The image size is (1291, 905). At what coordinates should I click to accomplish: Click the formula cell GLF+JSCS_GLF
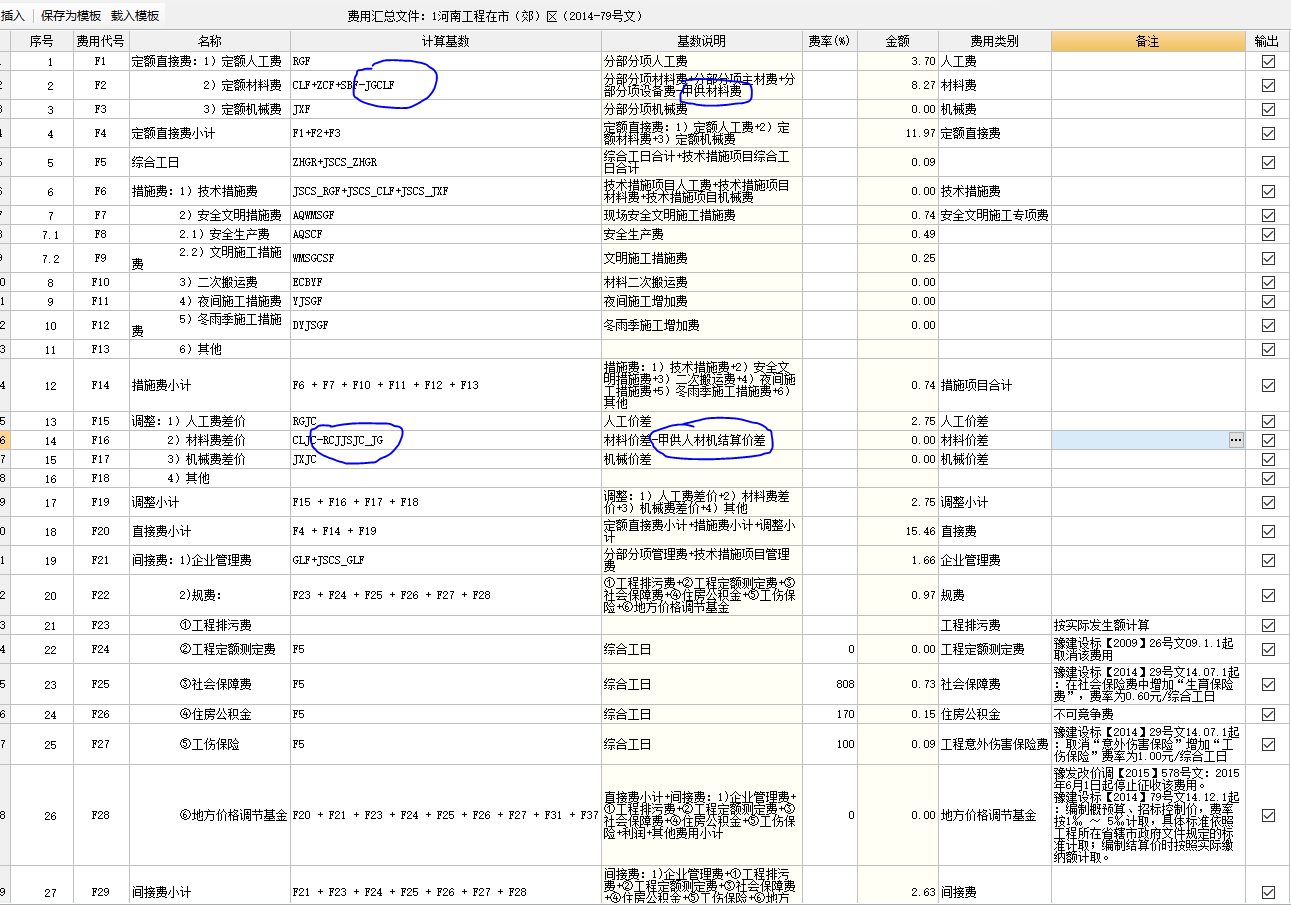tap(445, 560)
